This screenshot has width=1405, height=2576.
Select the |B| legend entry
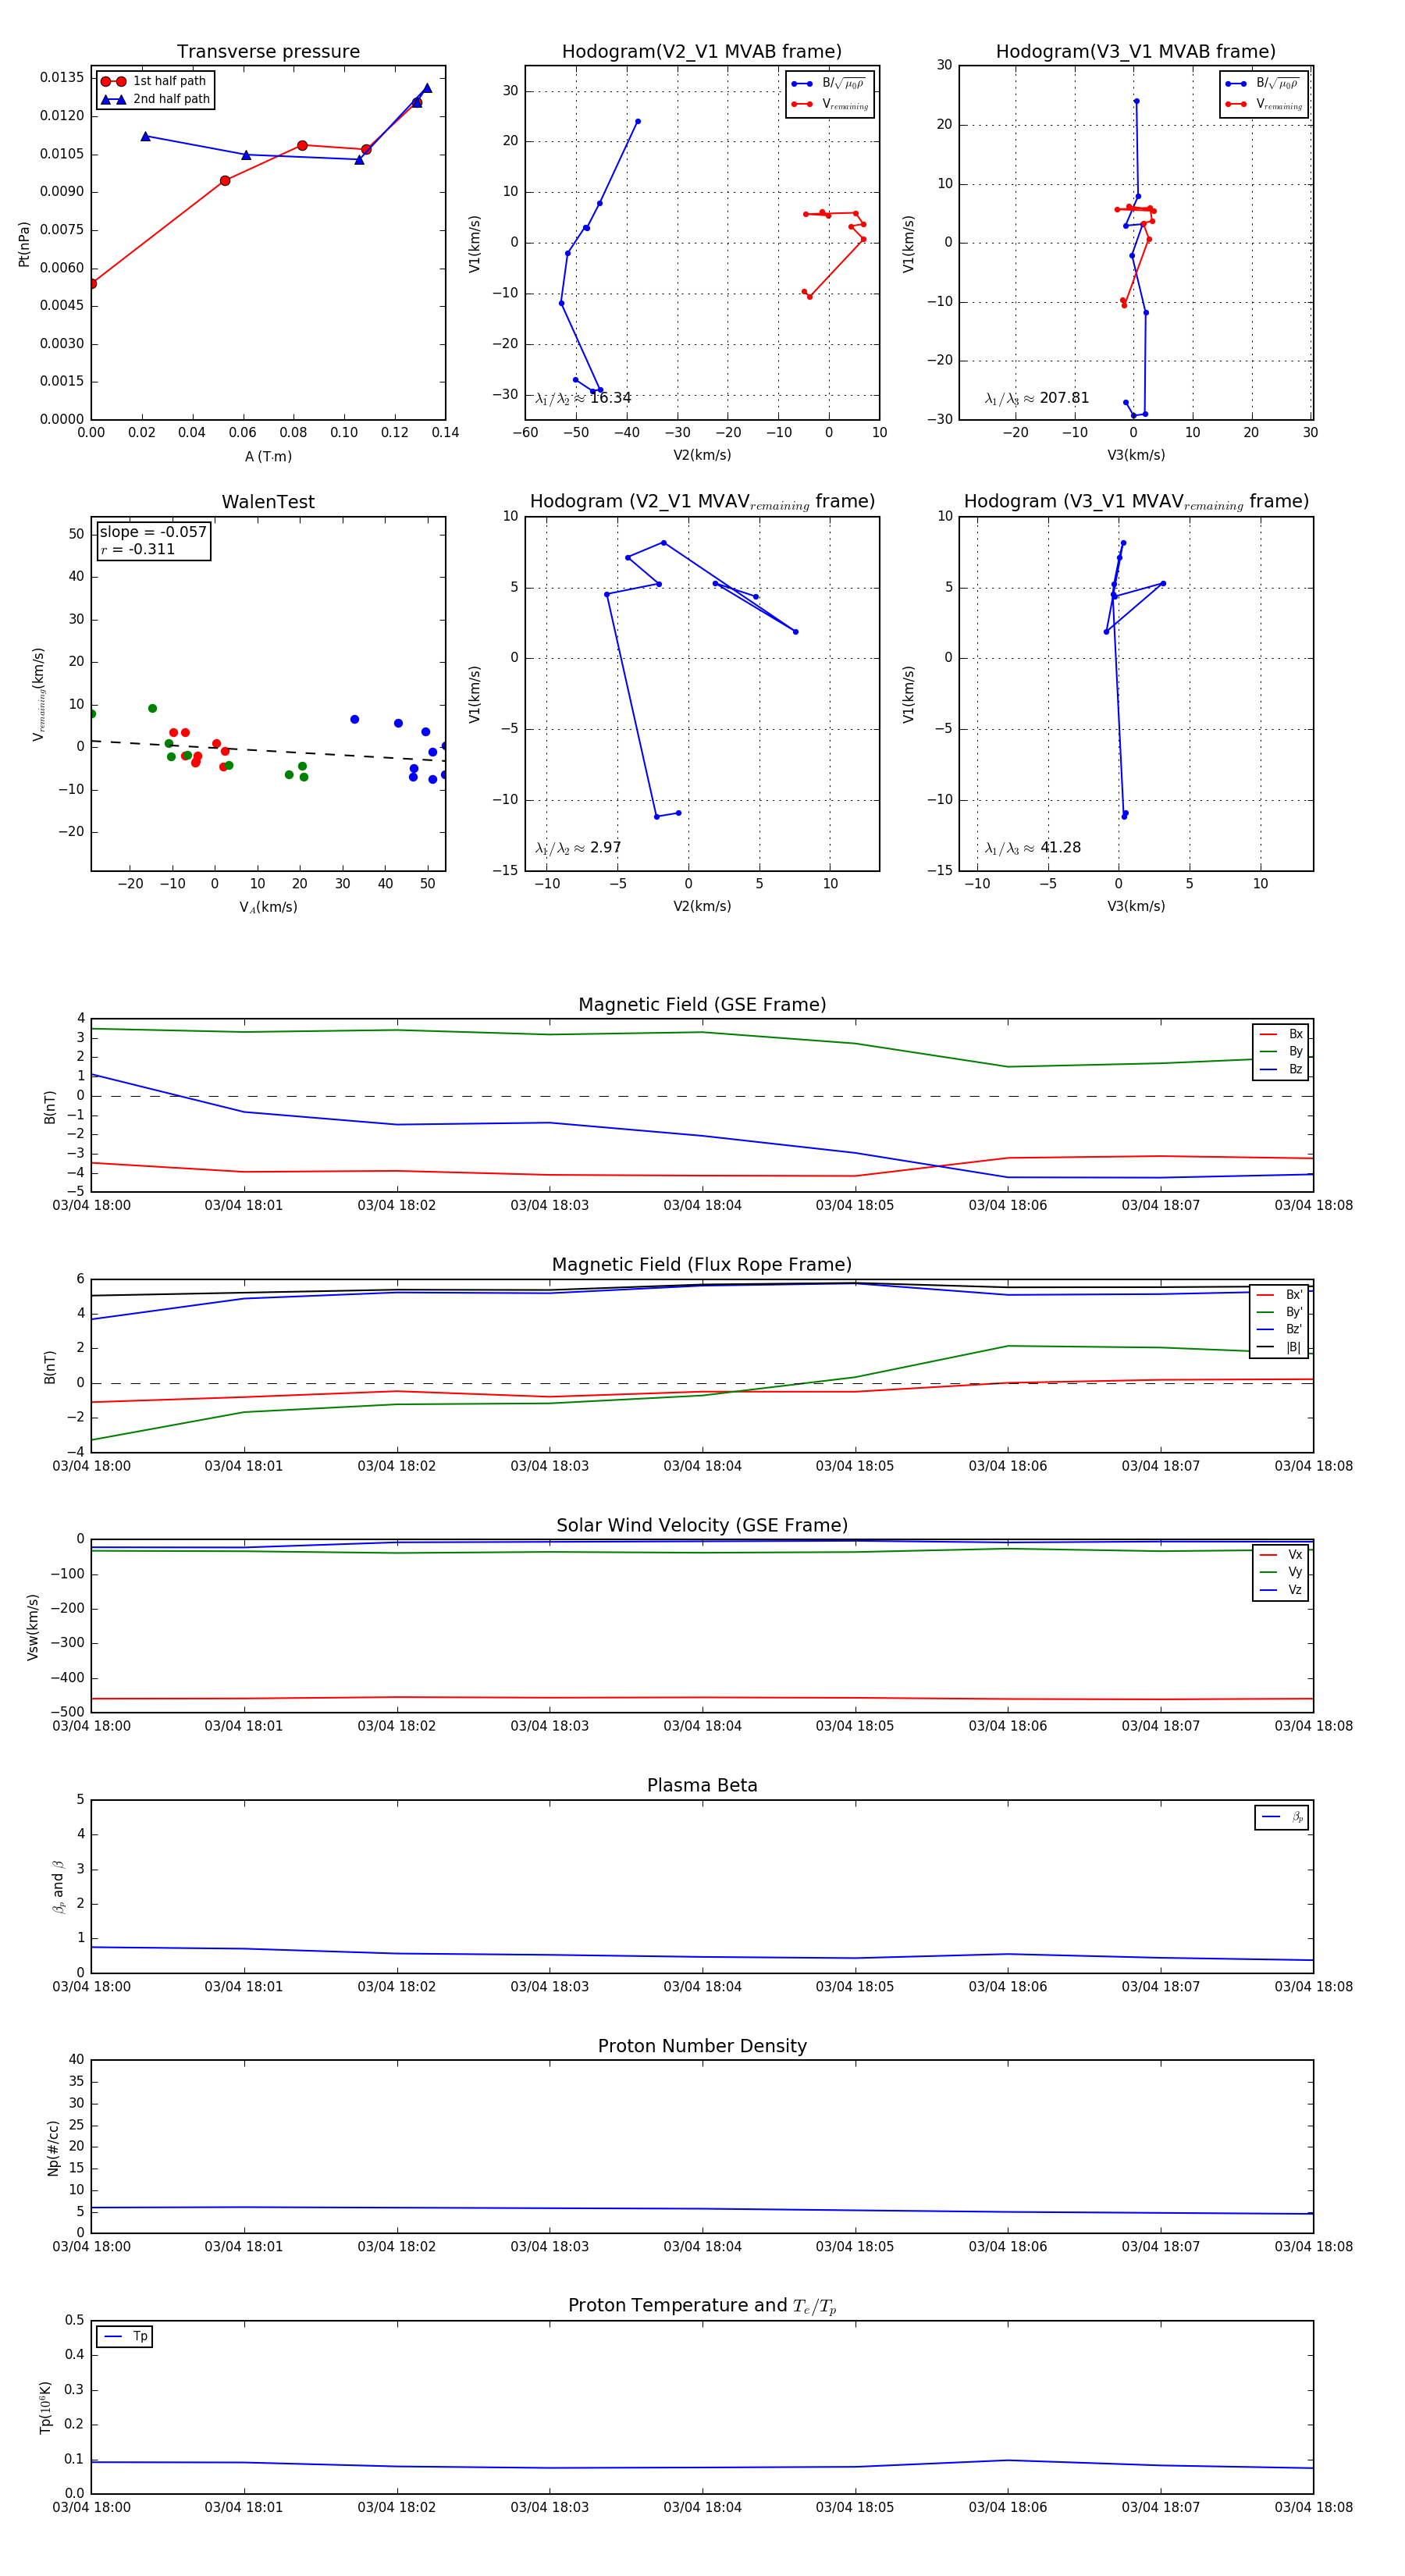[x=1280, y=1347]
